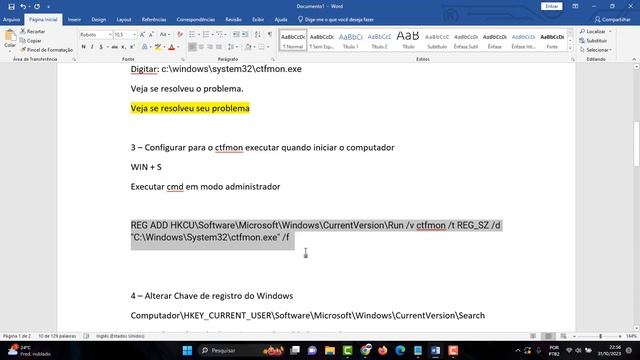Viewport: 640px width, 360px height.
Task: Cut selection using Recortar
Action: (33, 31)
